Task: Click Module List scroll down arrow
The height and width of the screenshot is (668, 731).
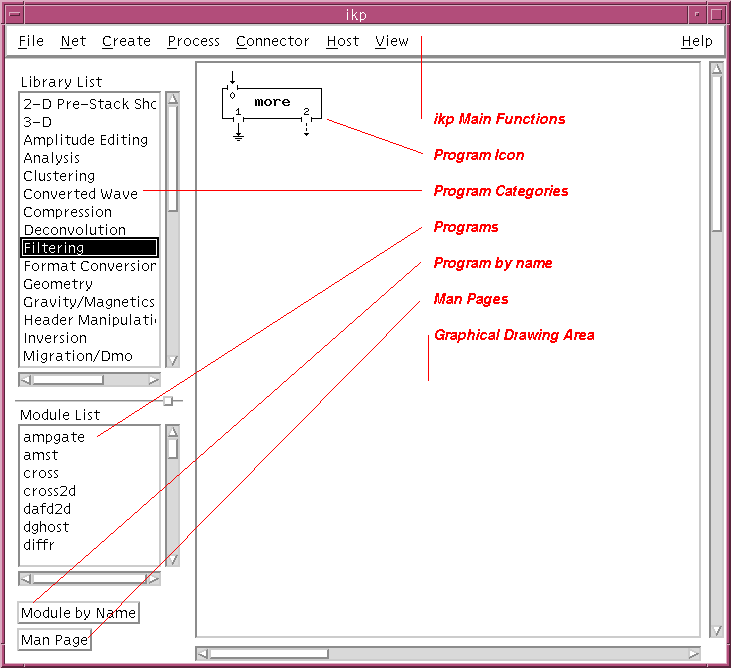Action: pos(173,560)
